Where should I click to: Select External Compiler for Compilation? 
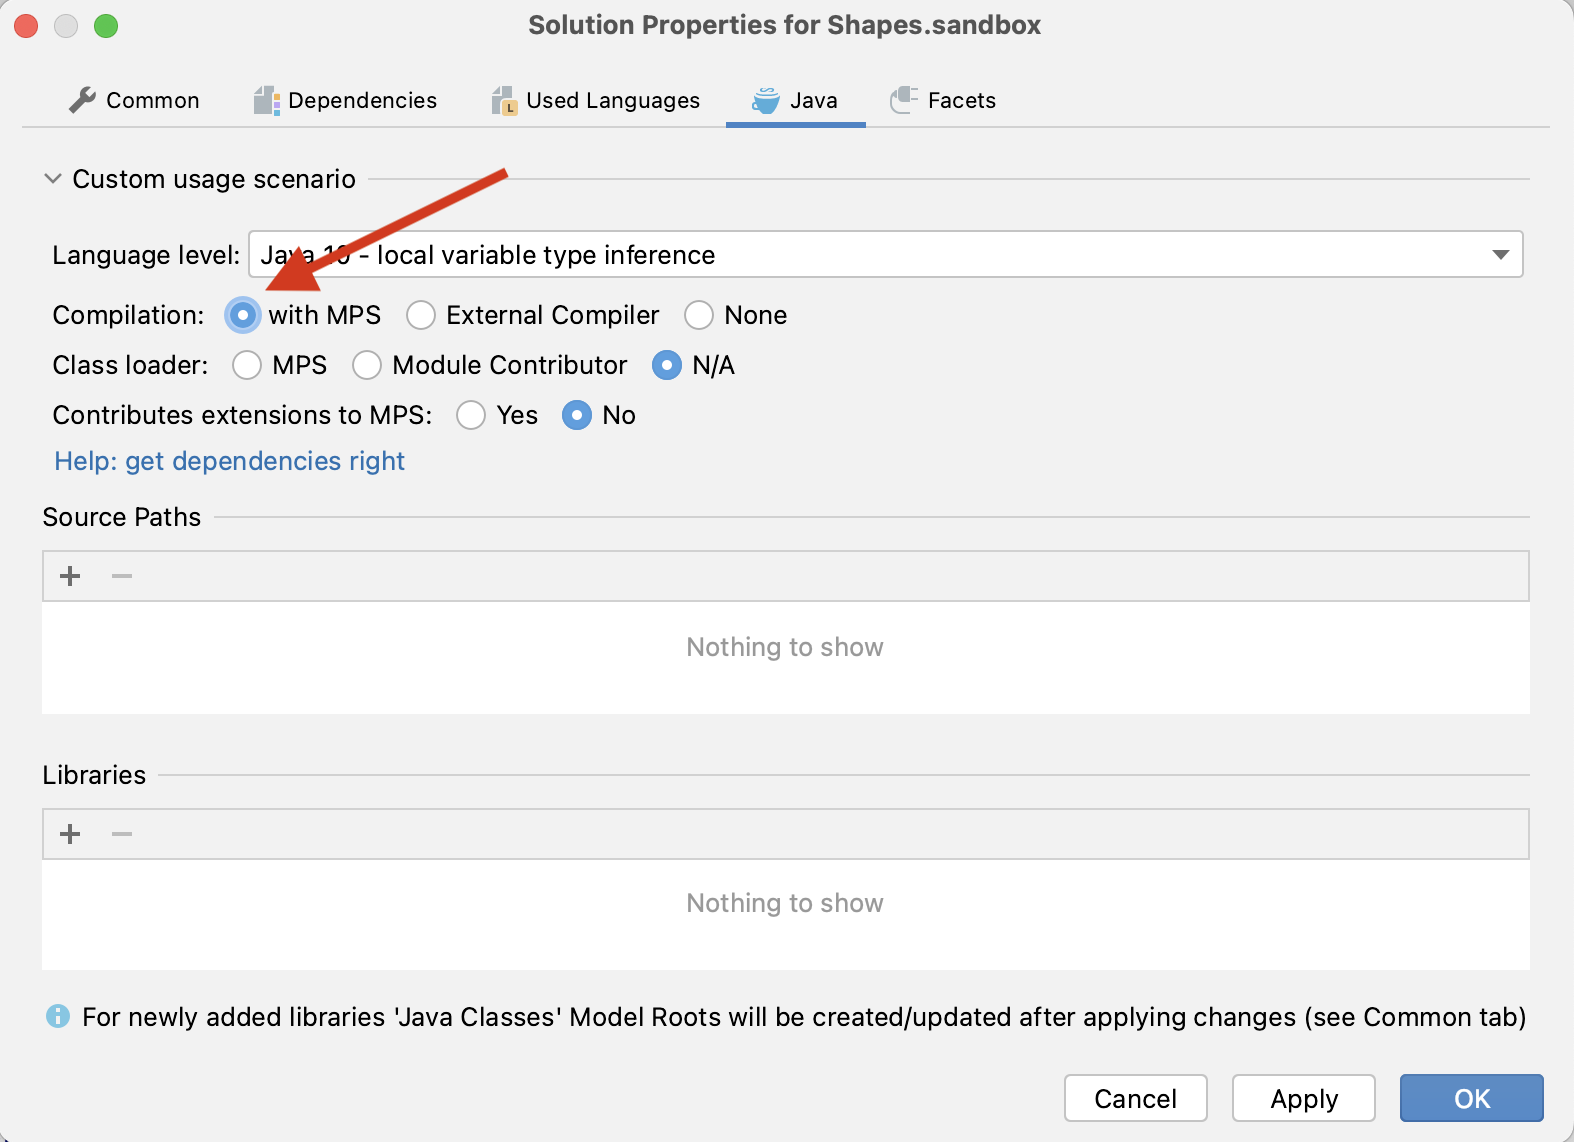pos(421,315)
